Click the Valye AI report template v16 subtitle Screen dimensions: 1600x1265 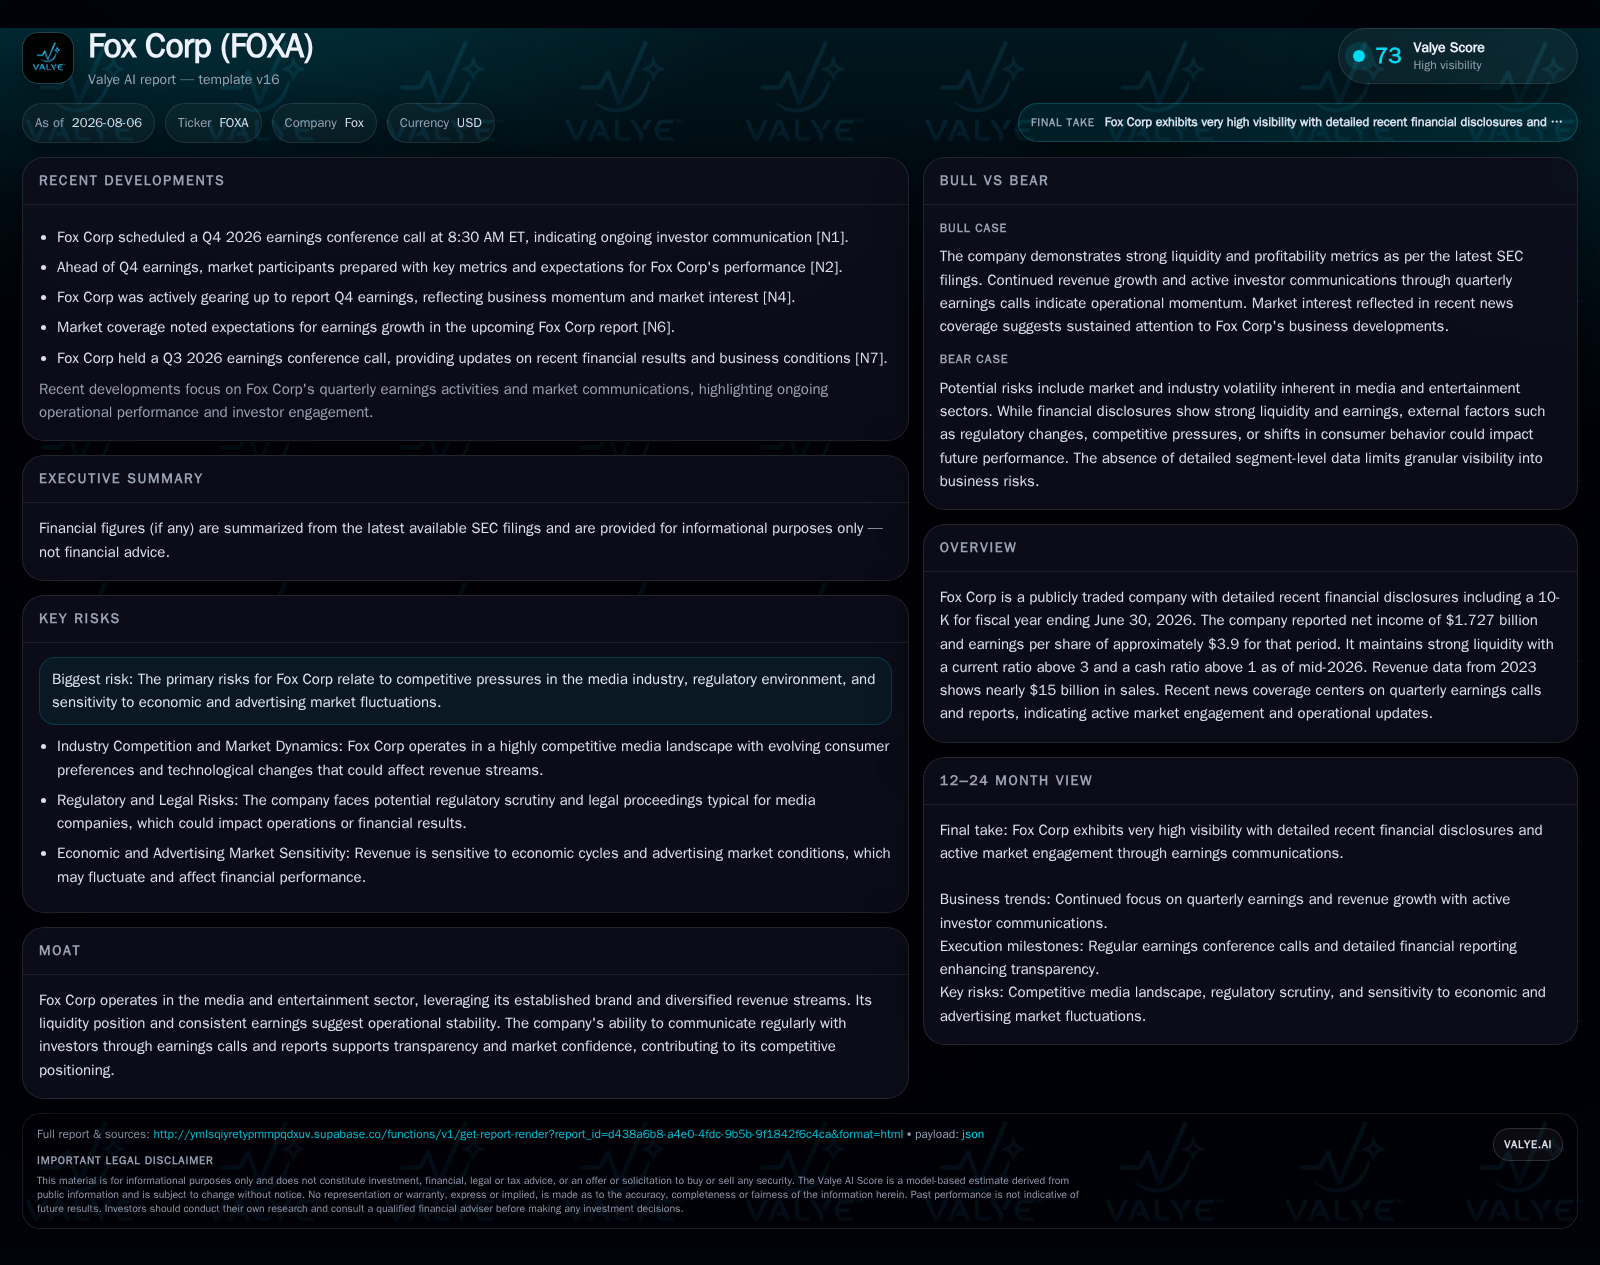tap(184, 80)
